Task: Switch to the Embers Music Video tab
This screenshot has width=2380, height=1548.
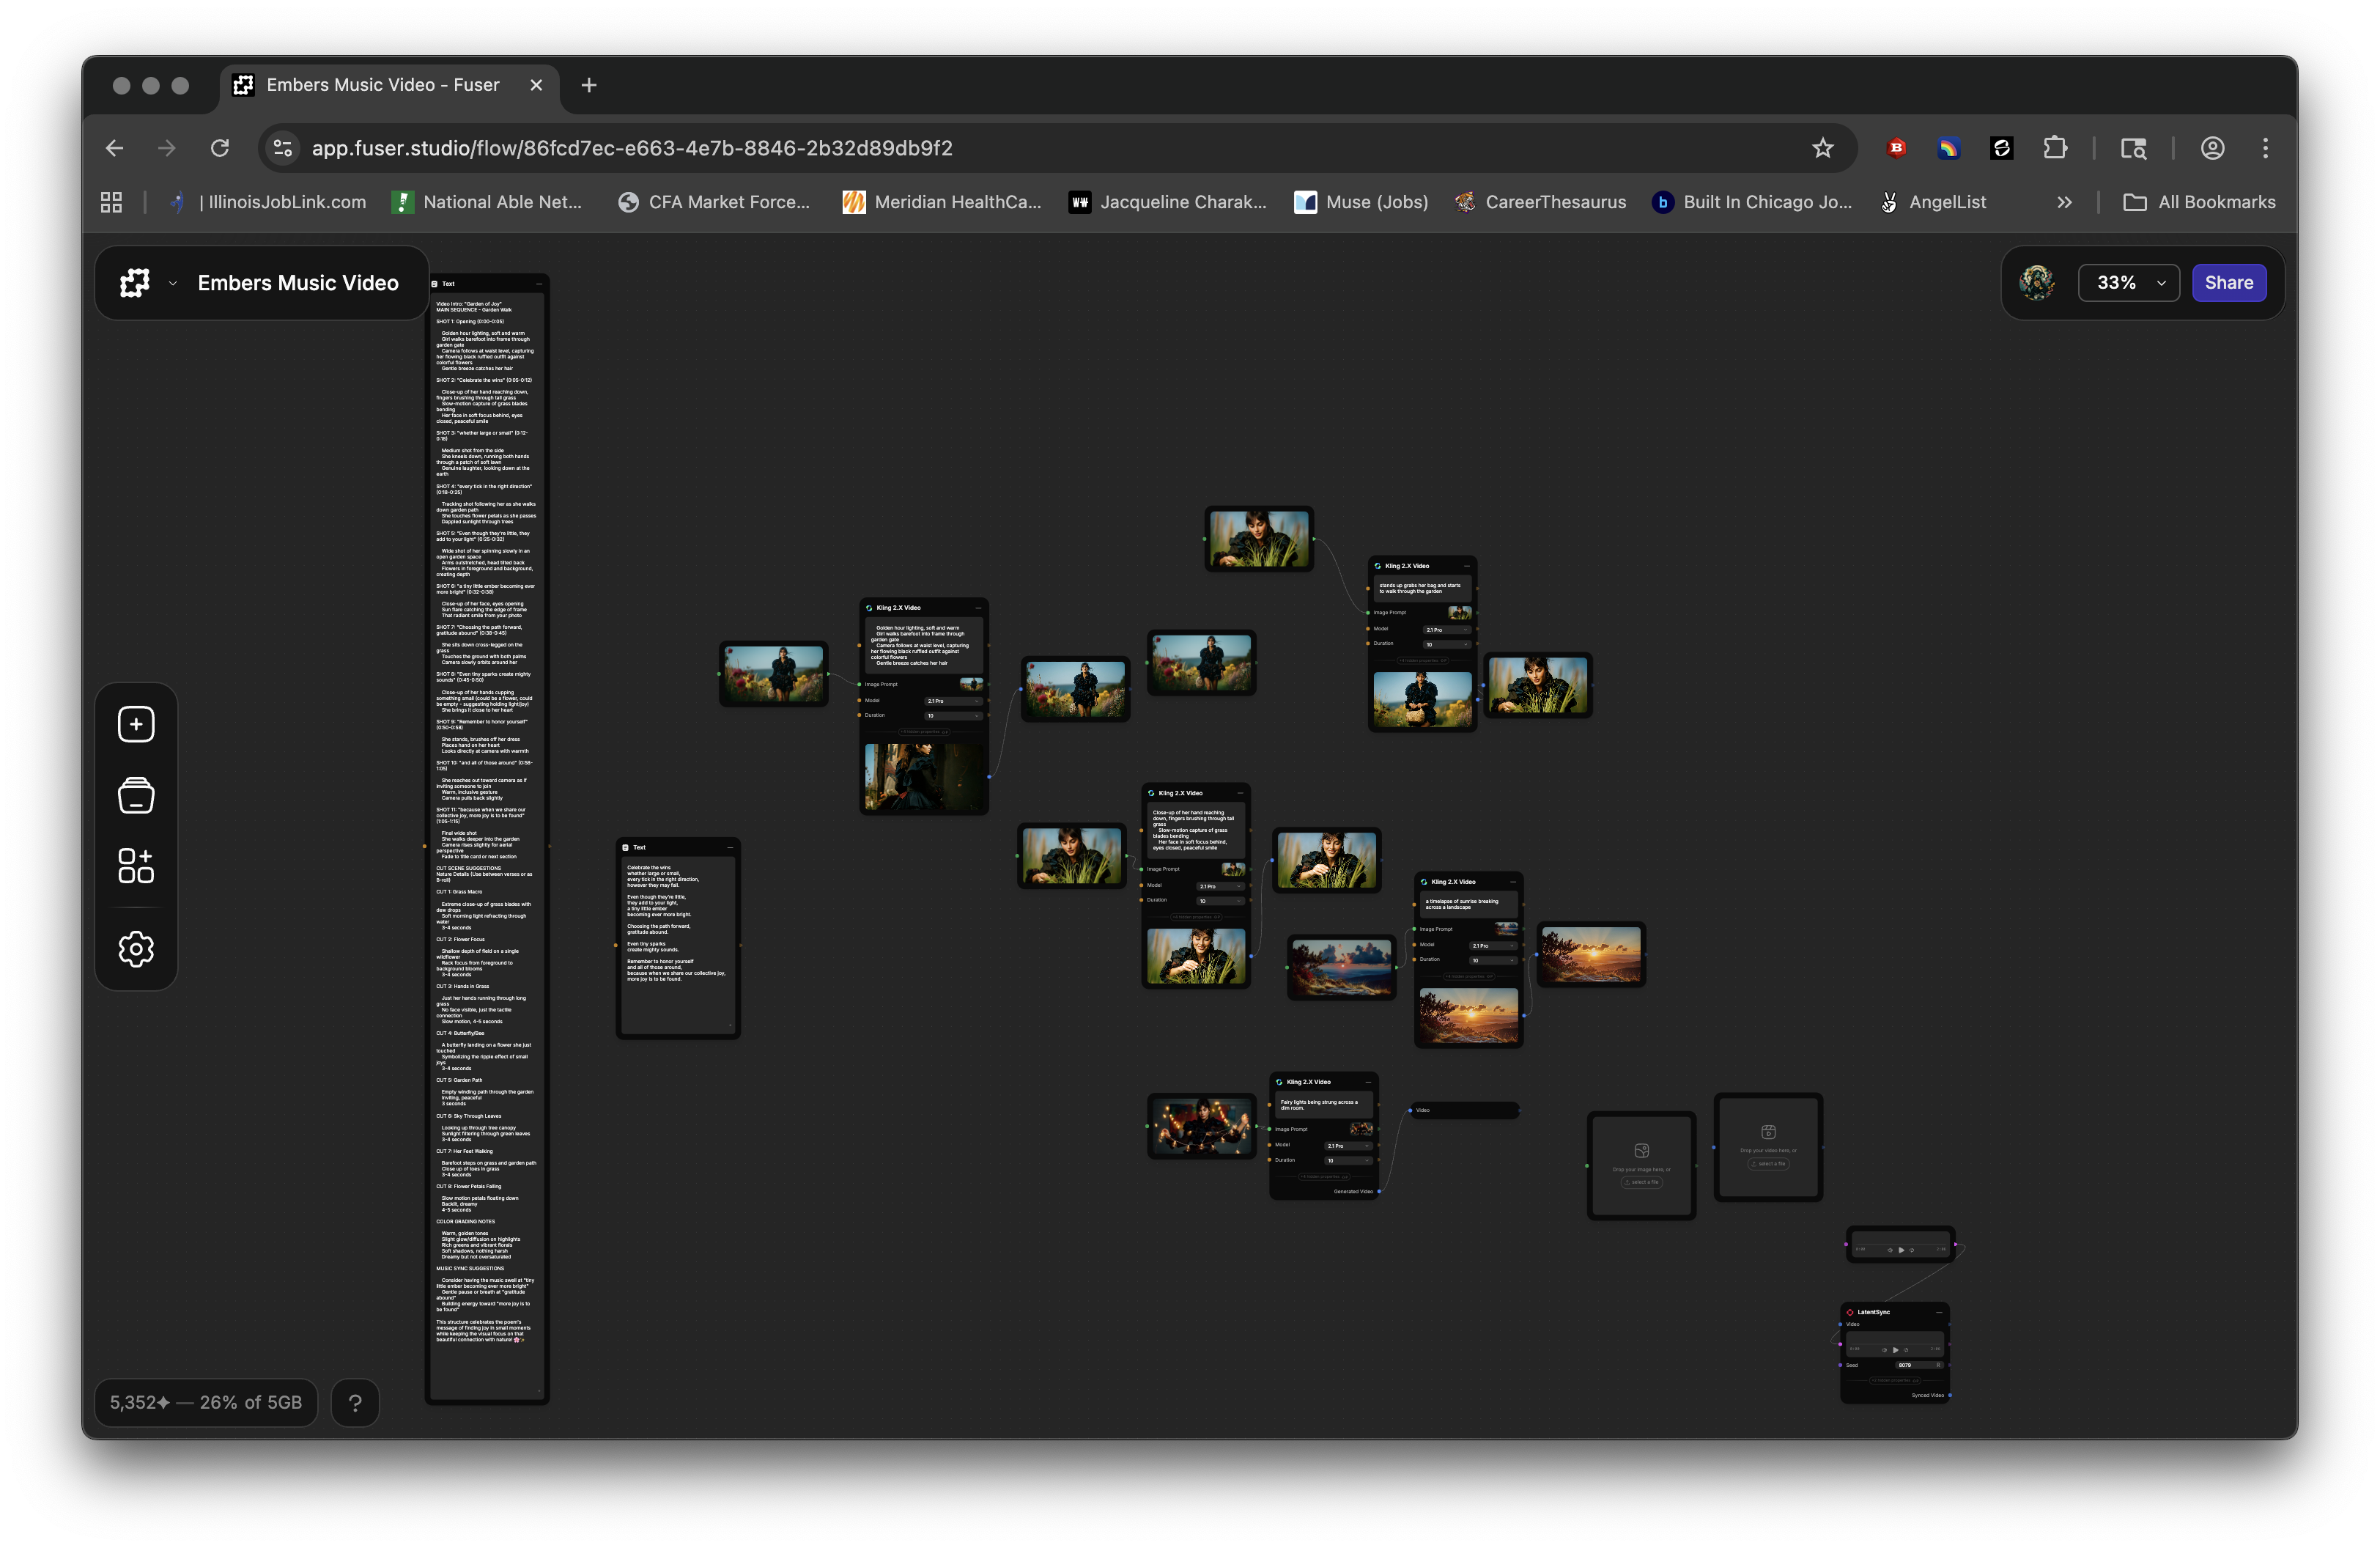Action: [x=382, y=85]
